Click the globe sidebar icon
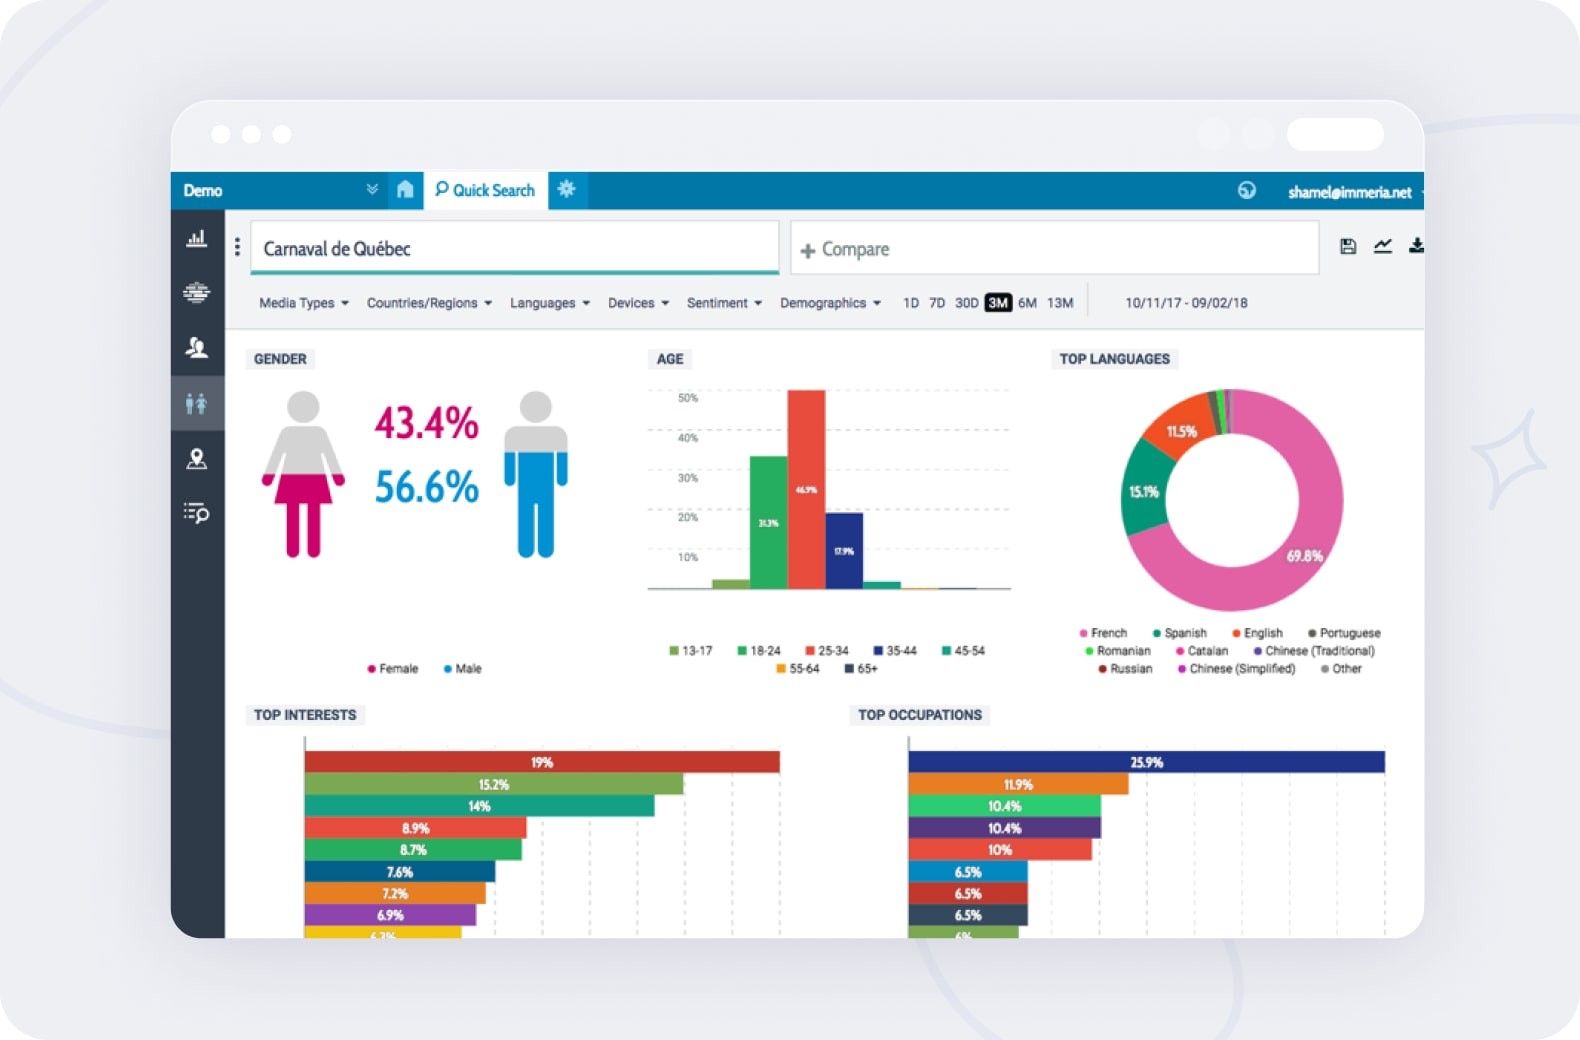The width and height of the screenshot is (1580, 1040). [196, 292]
